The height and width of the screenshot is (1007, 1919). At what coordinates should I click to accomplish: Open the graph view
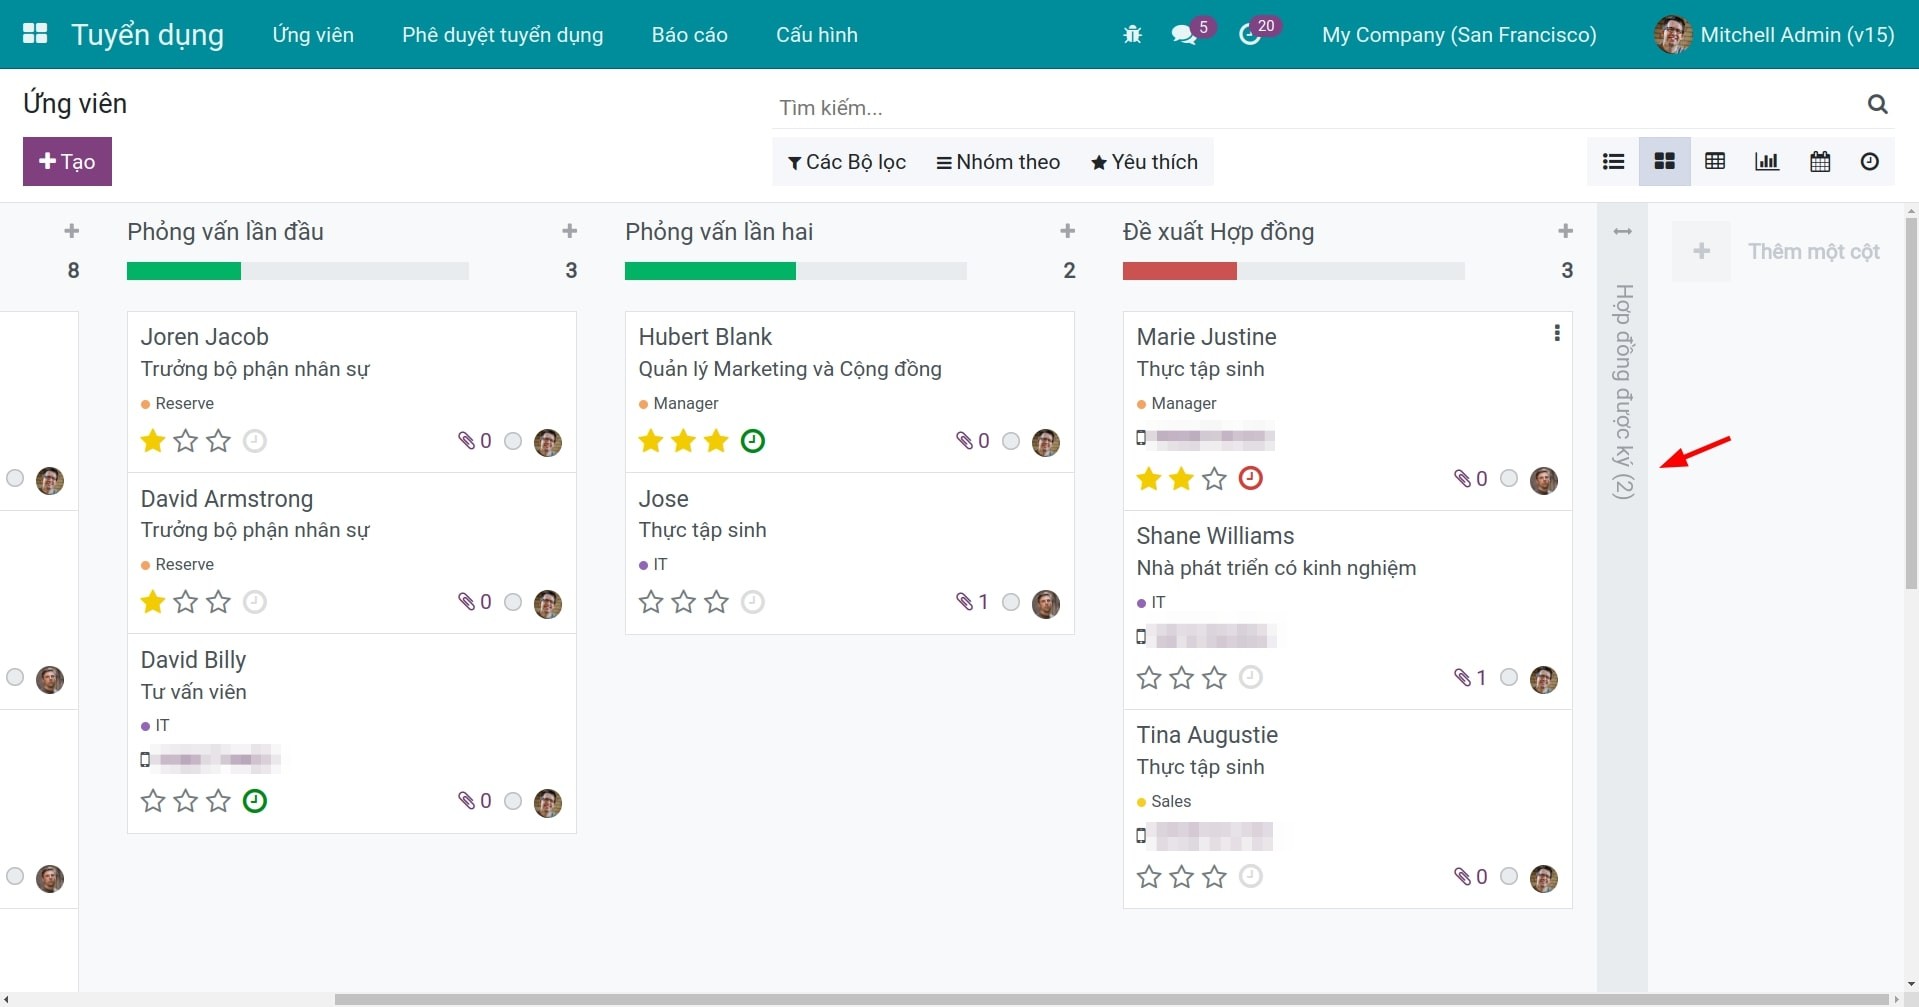1766,161
